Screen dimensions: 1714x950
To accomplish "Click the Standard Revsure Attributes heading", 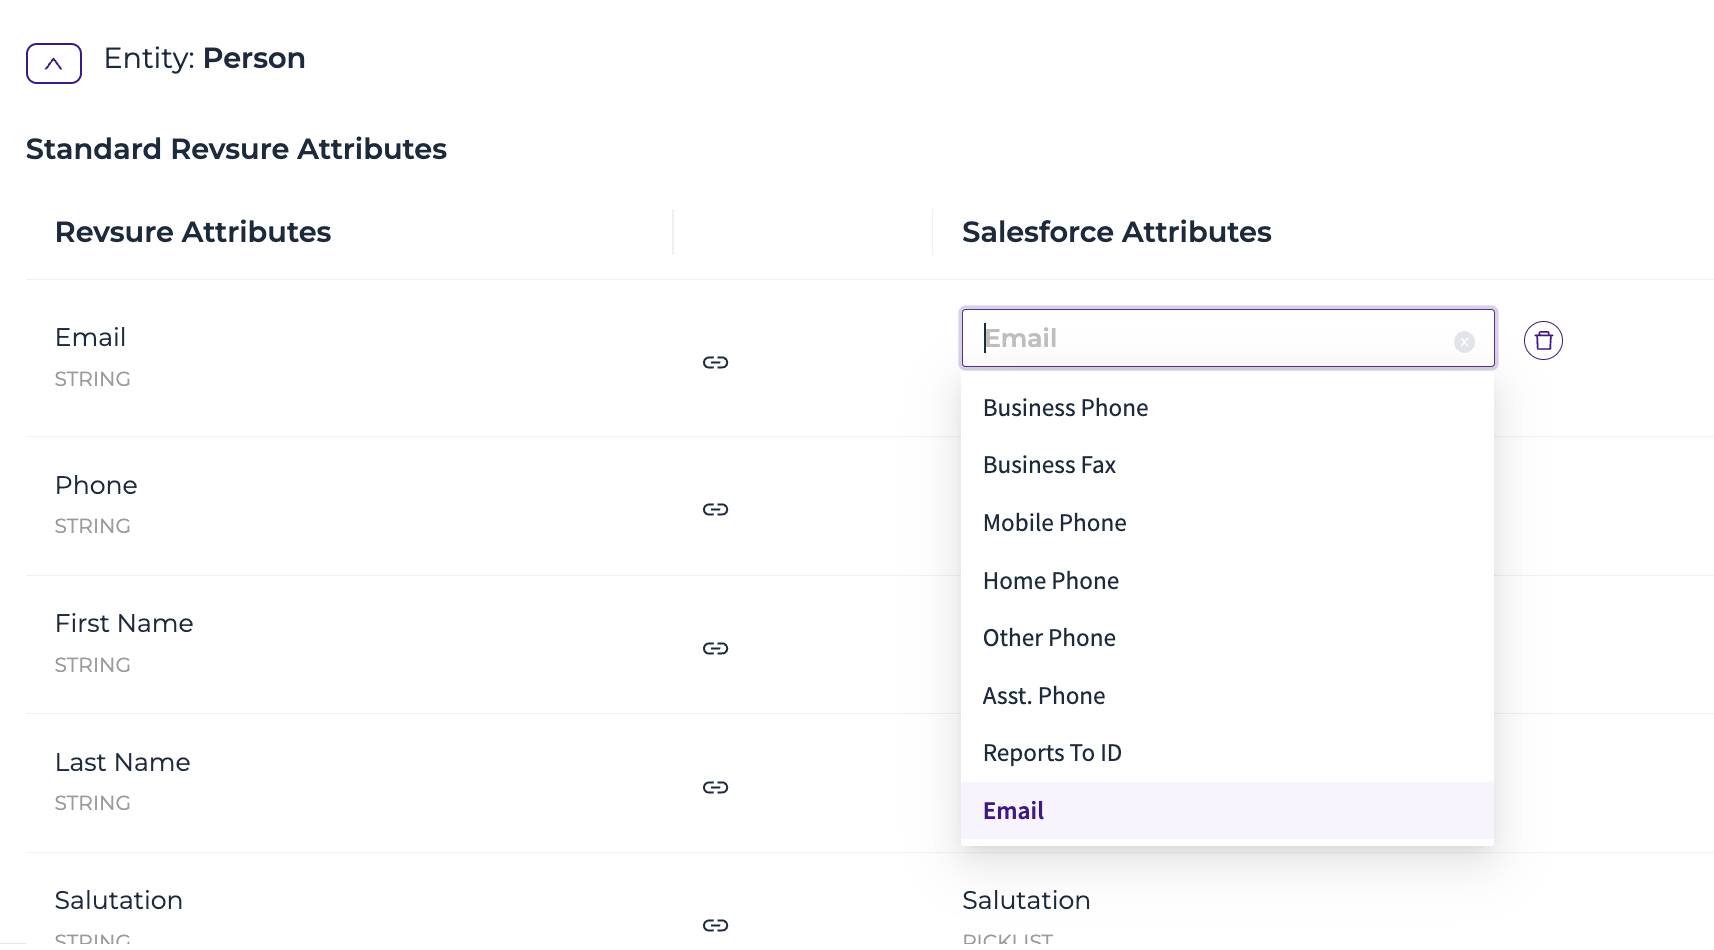I will [236, 149].
